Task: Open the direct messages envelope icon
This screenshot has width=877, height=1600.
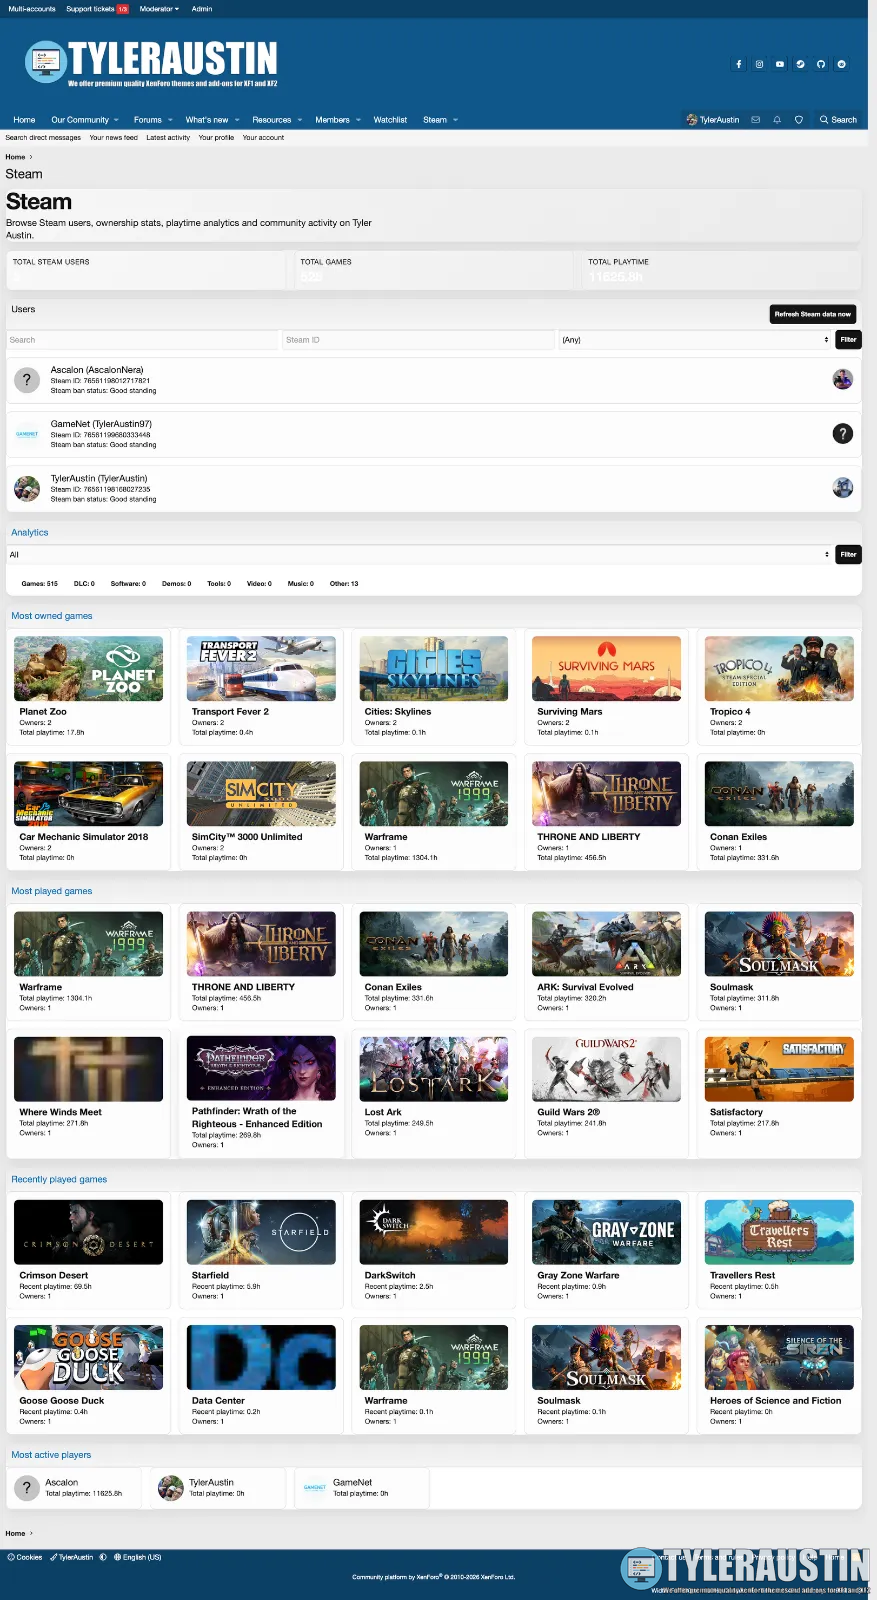Action: tap(756, 120)
